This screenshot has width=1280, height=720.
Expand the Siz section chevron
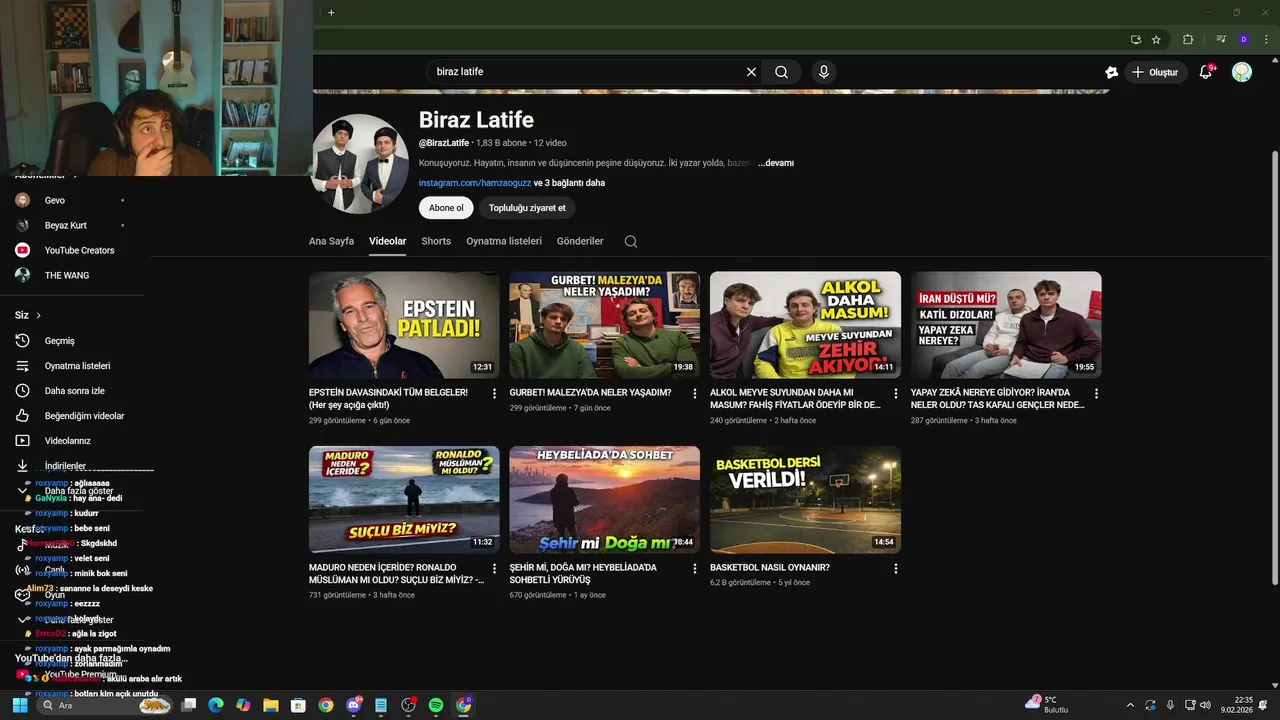pos(39,316)
